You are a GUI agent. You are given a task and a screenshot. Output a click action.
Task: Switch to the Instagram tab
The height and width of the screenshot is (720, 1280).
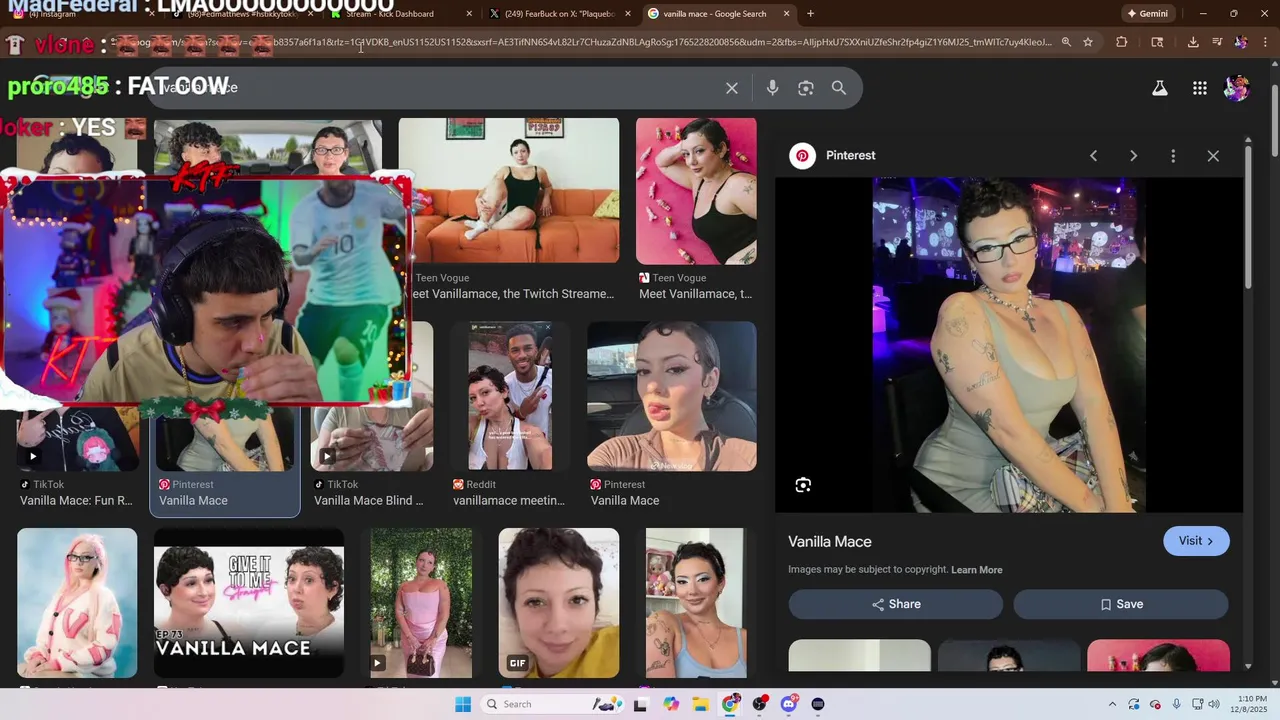(80, 14)
